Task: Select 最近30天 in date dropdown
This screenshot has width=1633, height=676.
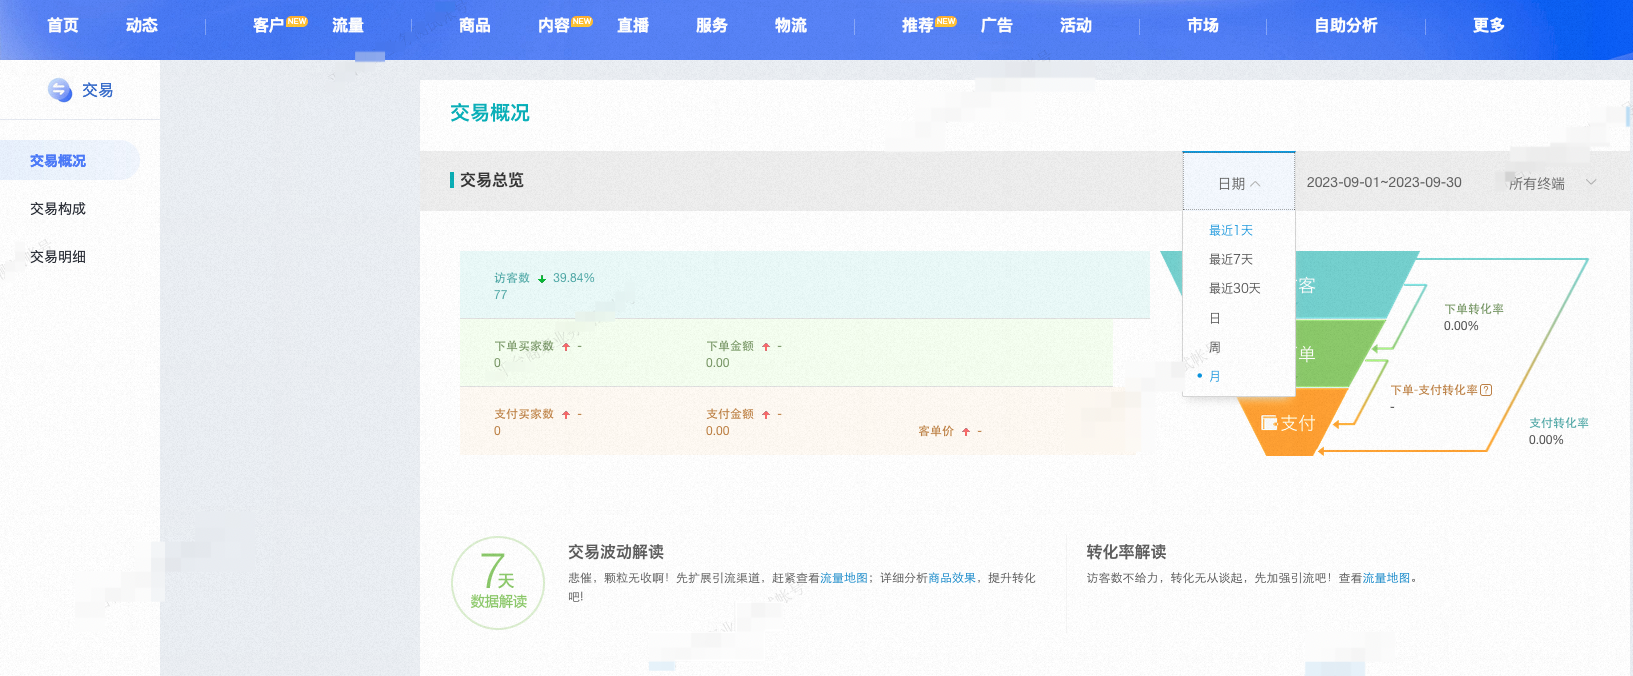Action: [1235, 288]
